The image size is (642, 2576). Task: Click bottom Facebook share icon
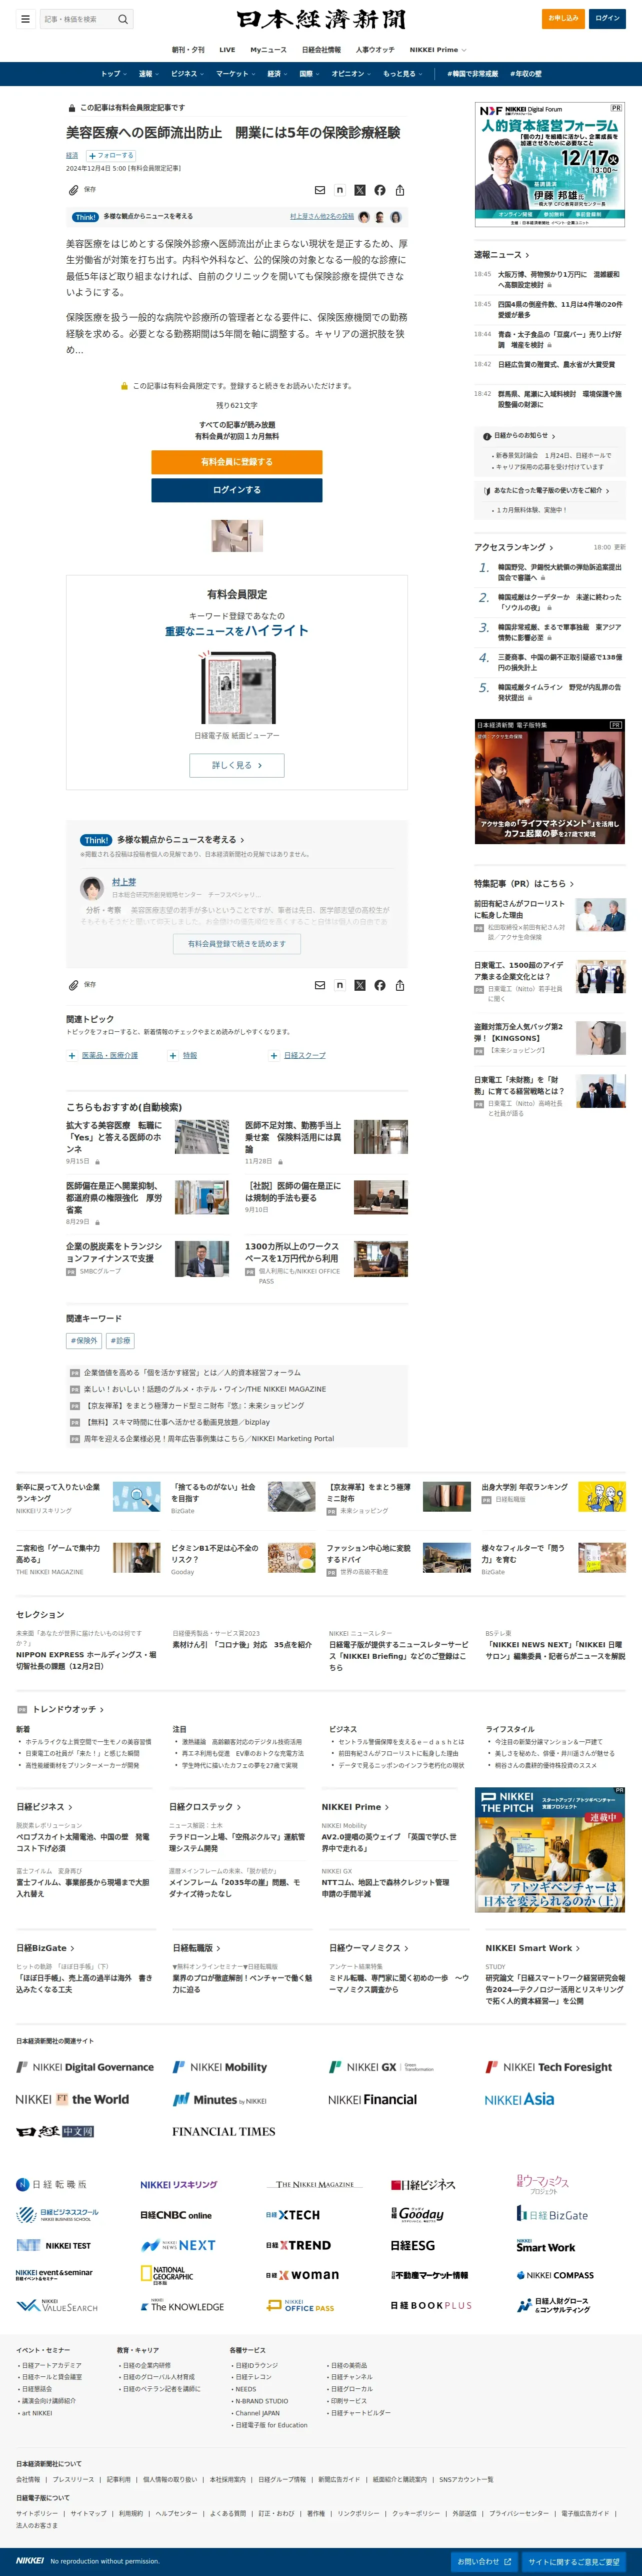(x=380, y=985)
